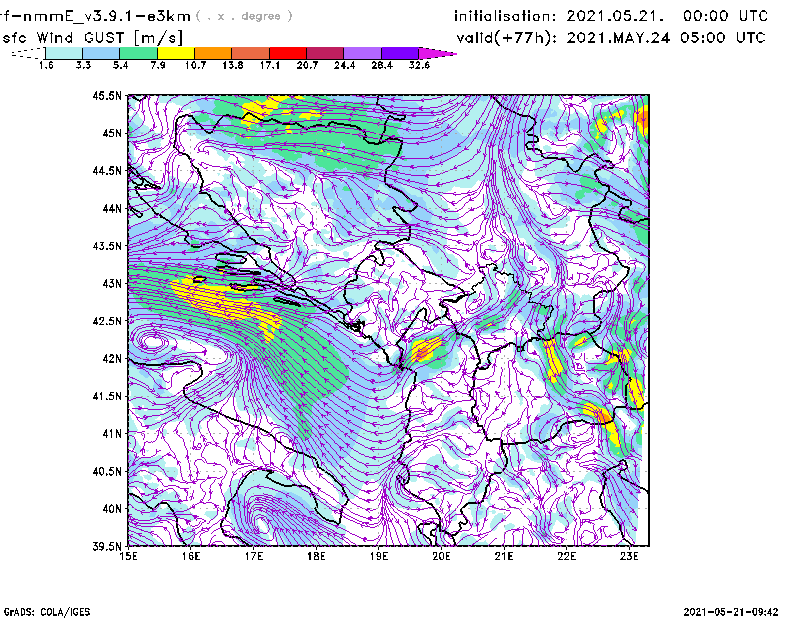Click the salmon 13.8–17.1 legend swatch
Screen dimensions: 800x618
[x=251, y=53]
